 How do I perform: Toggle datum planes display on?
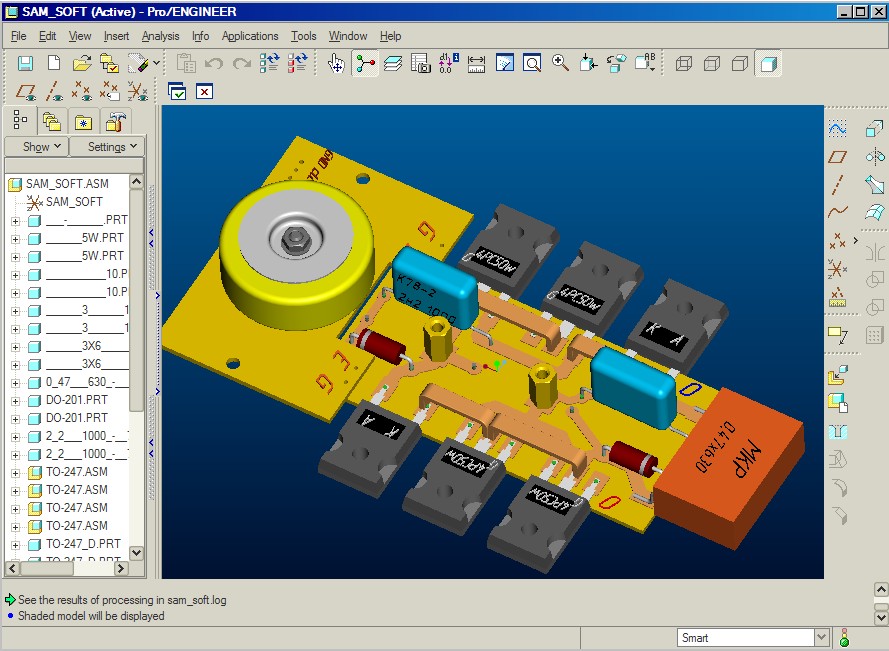click(x=26, y=92)
